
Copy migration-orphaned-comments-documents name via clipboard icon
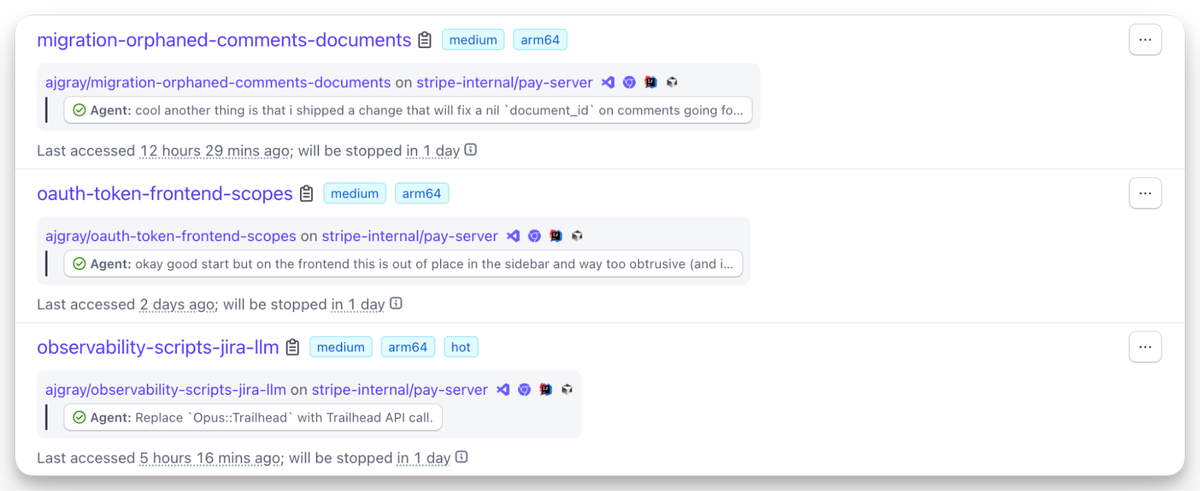coord(425,40)
